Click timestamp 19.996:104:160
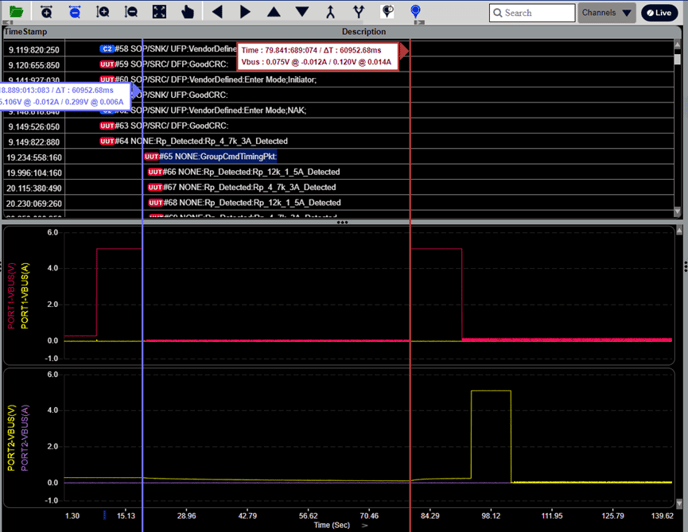The width and height of the screenshot is (688, 532). point(34,173)
